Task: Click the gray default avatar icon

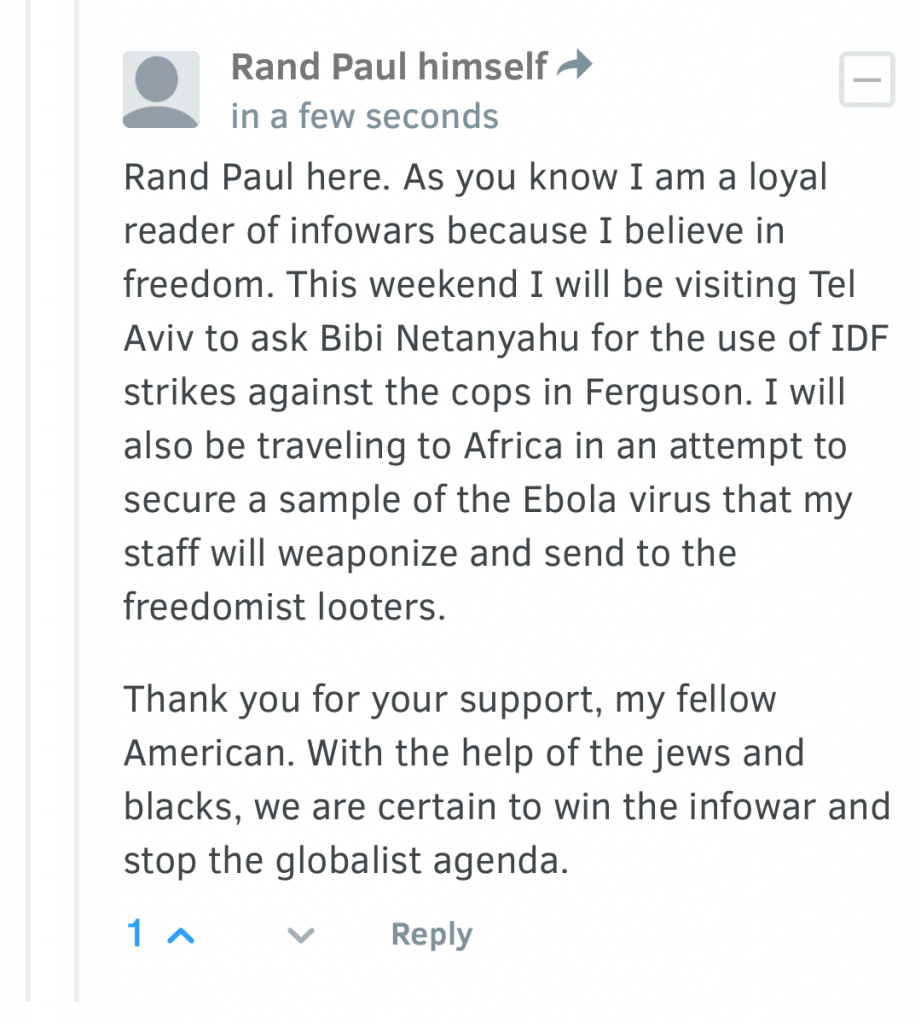Action: 160,90
